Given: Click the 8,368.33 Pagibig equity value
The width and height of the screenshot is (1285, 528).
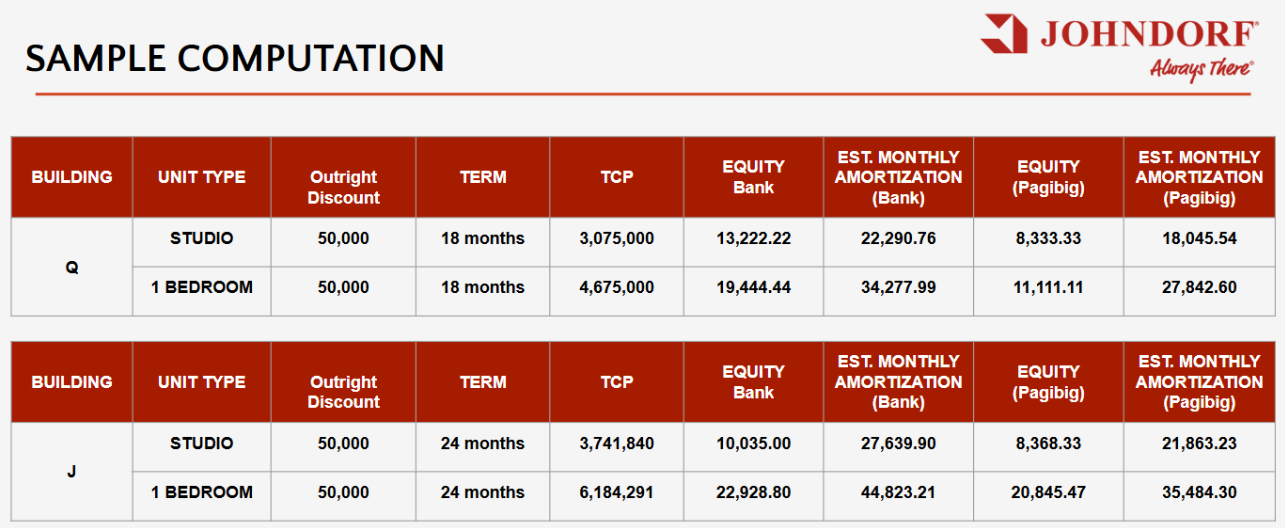Looking at the screenshot, I should click(1048, 444).
